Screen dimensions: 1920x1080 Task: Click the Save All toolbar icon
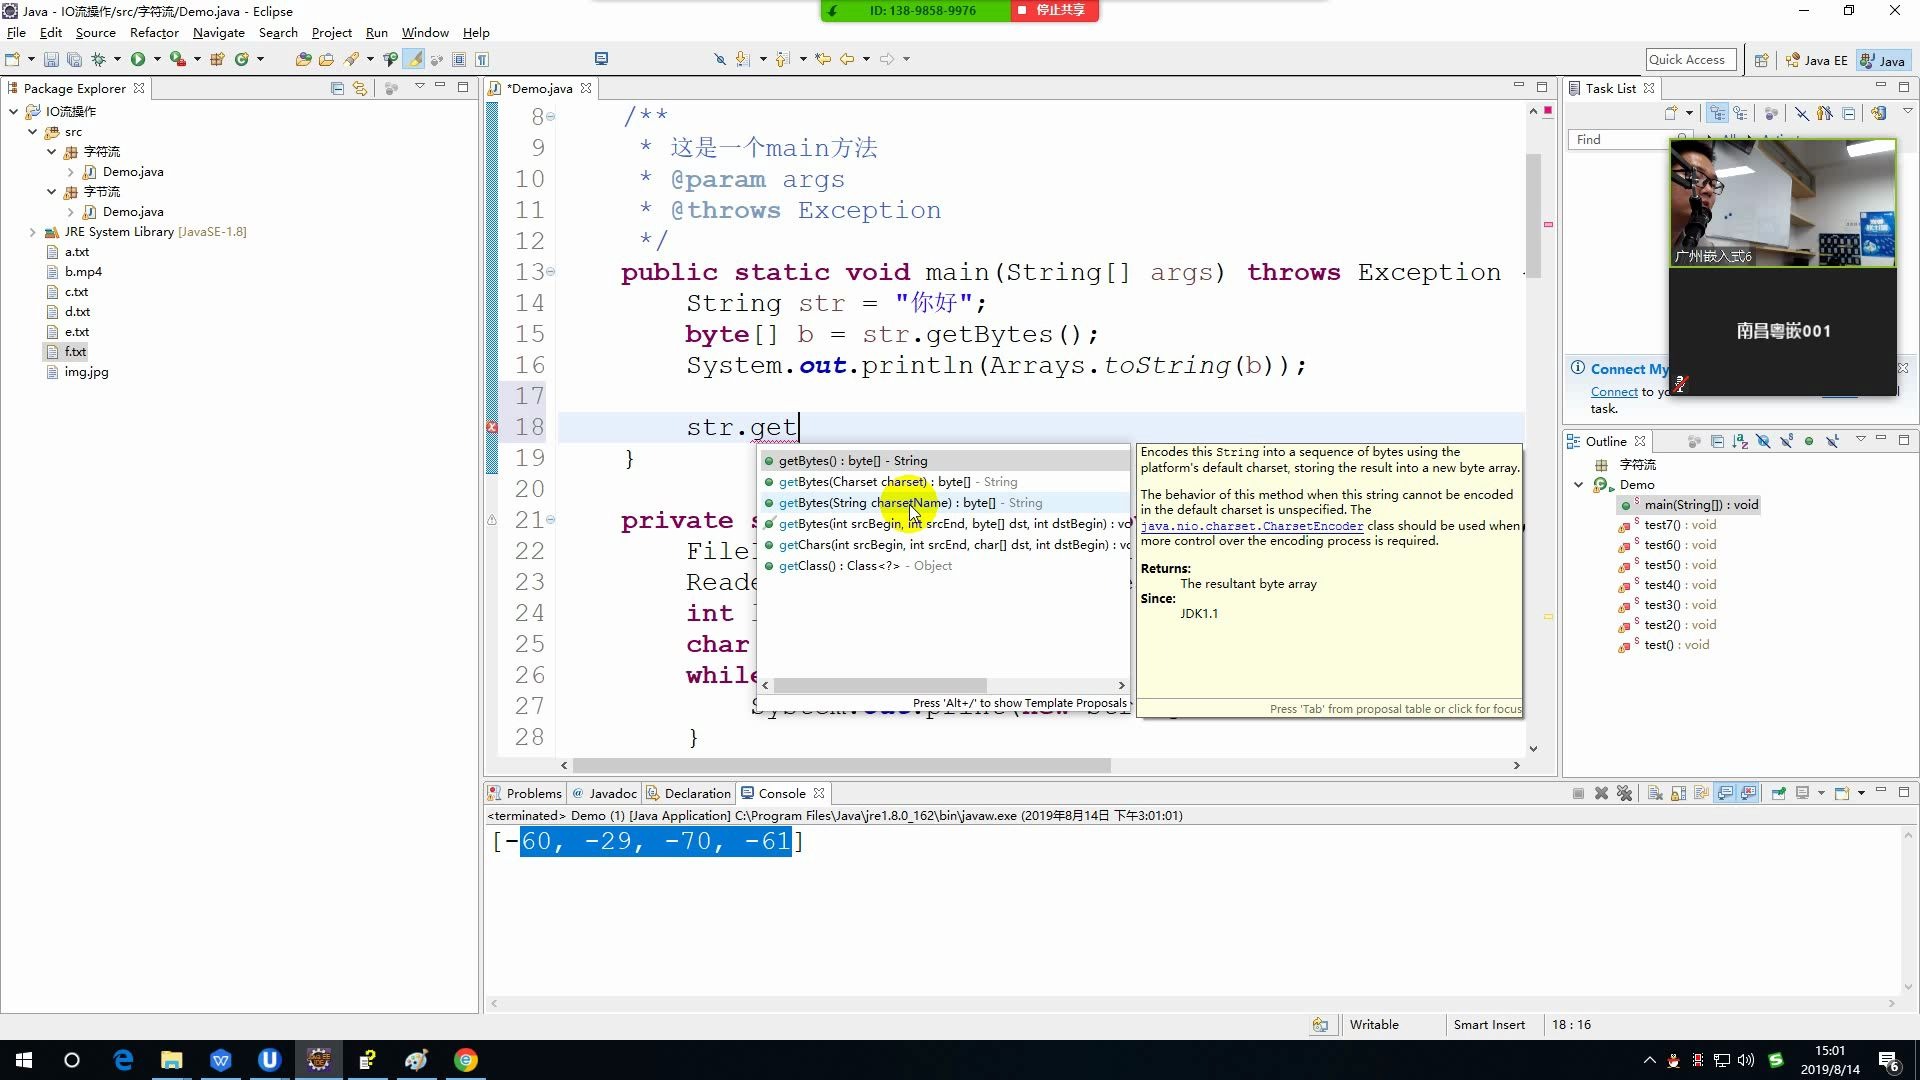(x=74, y=60)
